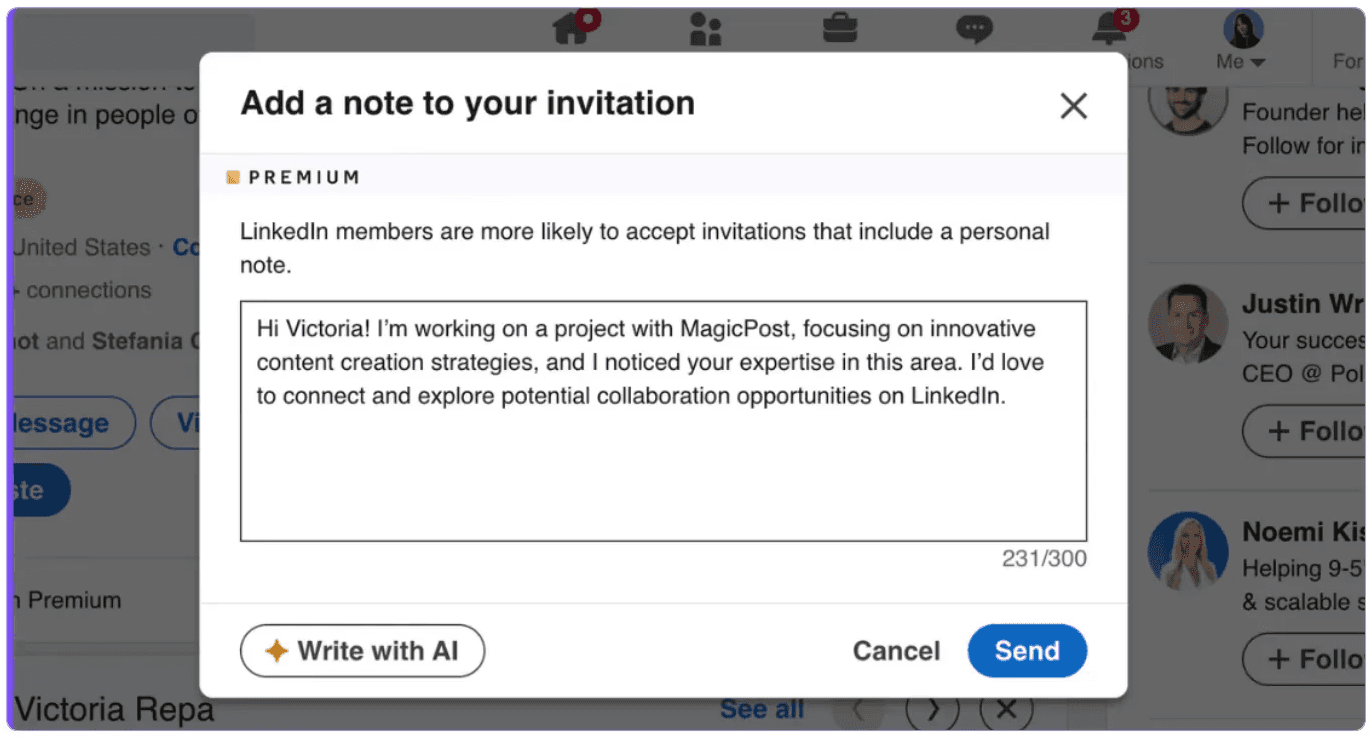Click inside the invitation note text box
This screenshot has height=737, width=1371.
(663, 421)
